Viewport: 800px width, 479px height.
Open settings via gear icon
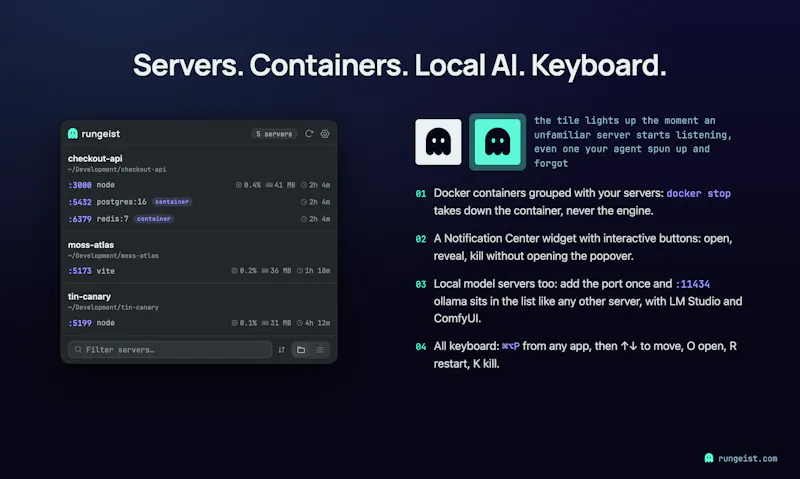click(325, 134)
